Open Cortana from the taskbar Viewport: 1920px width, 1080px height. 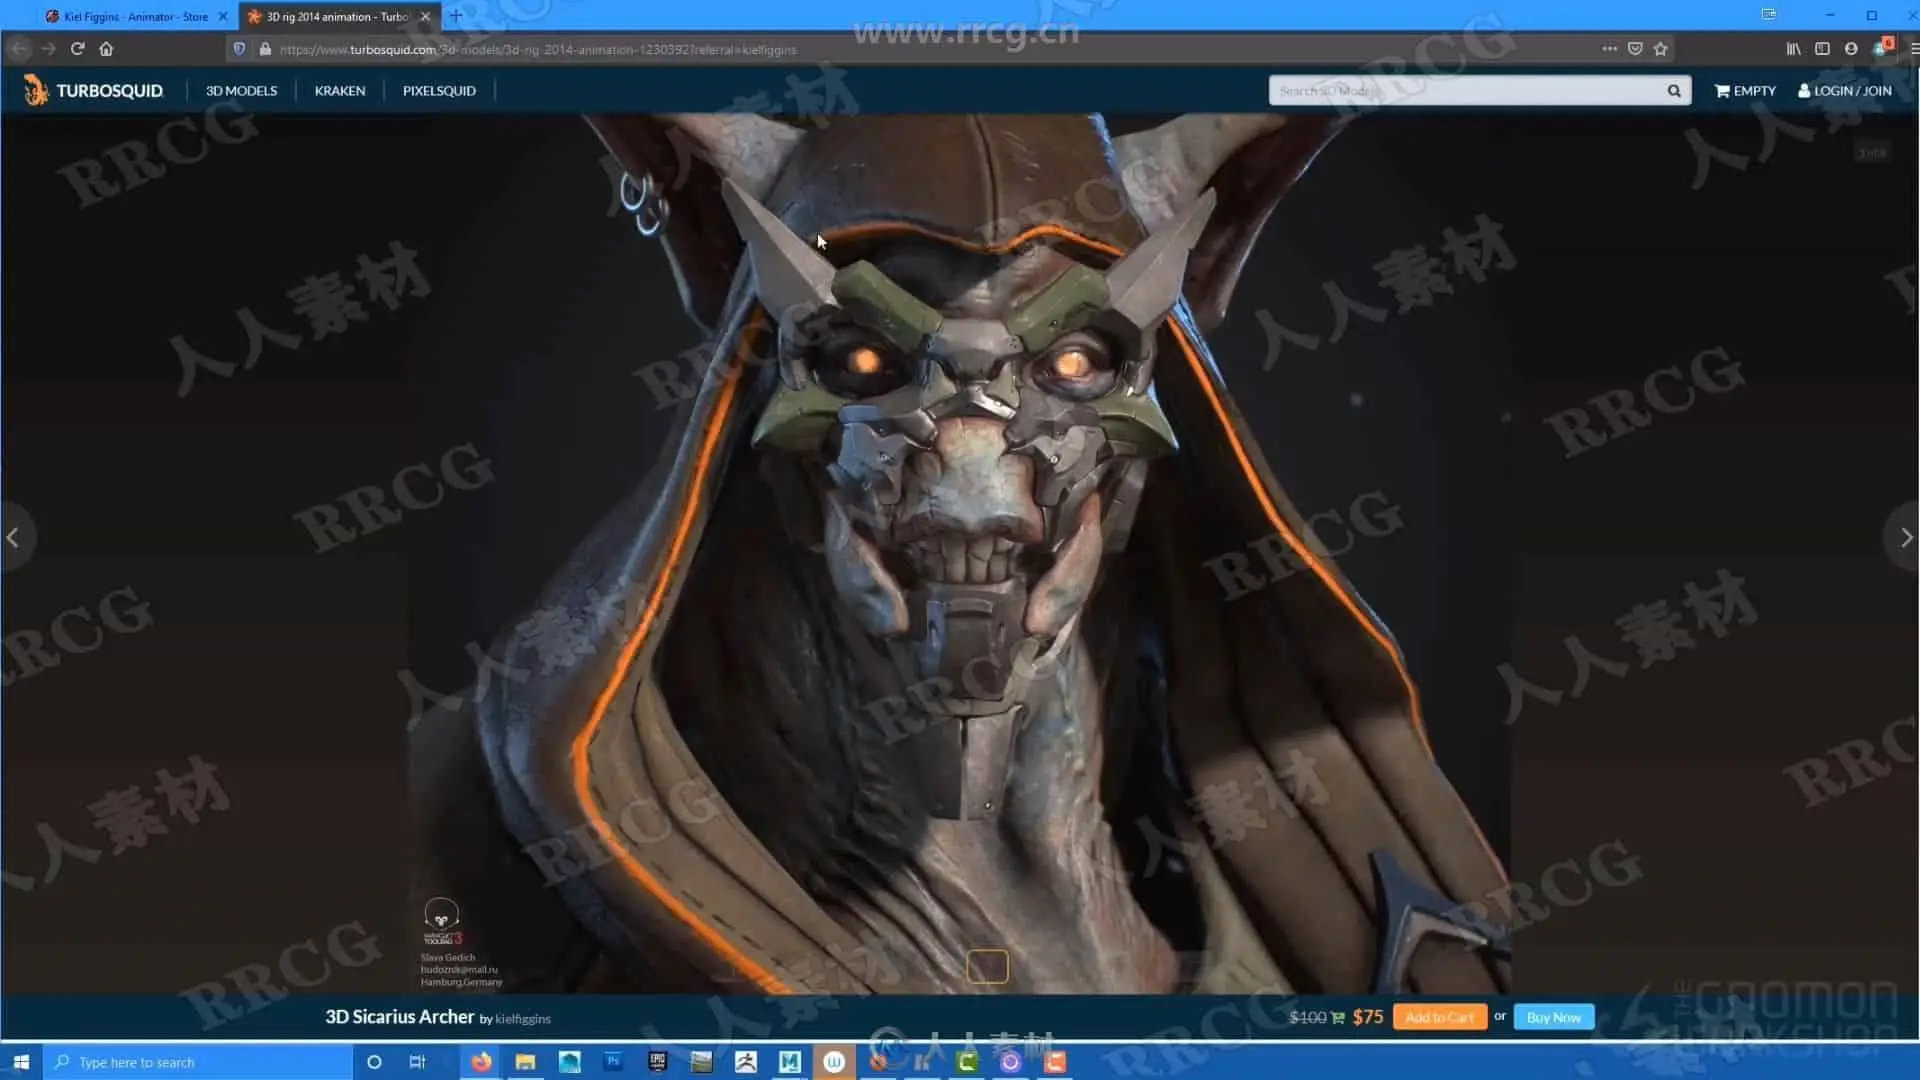coord(374,1062)
